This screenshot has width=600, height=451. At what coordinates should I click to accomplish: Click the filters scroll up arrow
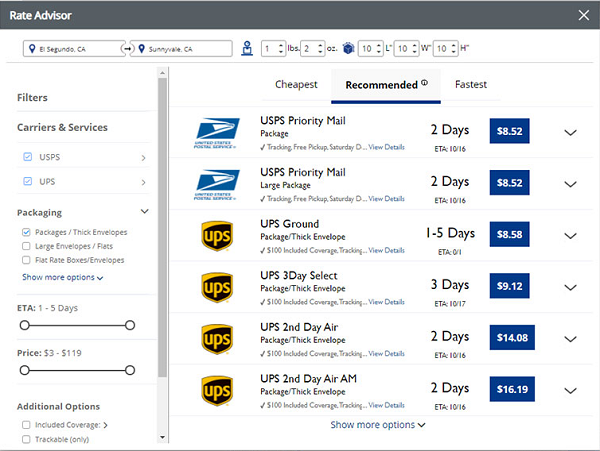click(162, 73)
